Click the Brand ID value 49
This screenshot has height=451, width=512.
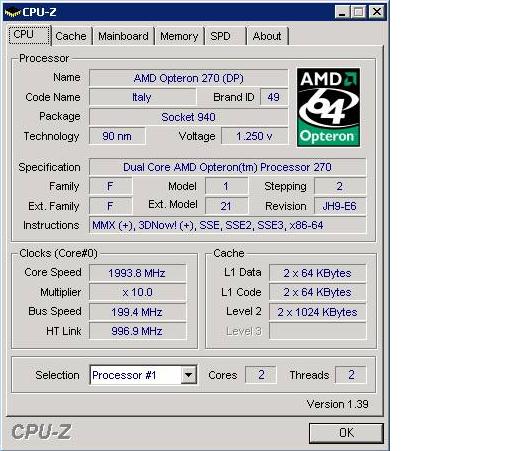tap(274, 97)
